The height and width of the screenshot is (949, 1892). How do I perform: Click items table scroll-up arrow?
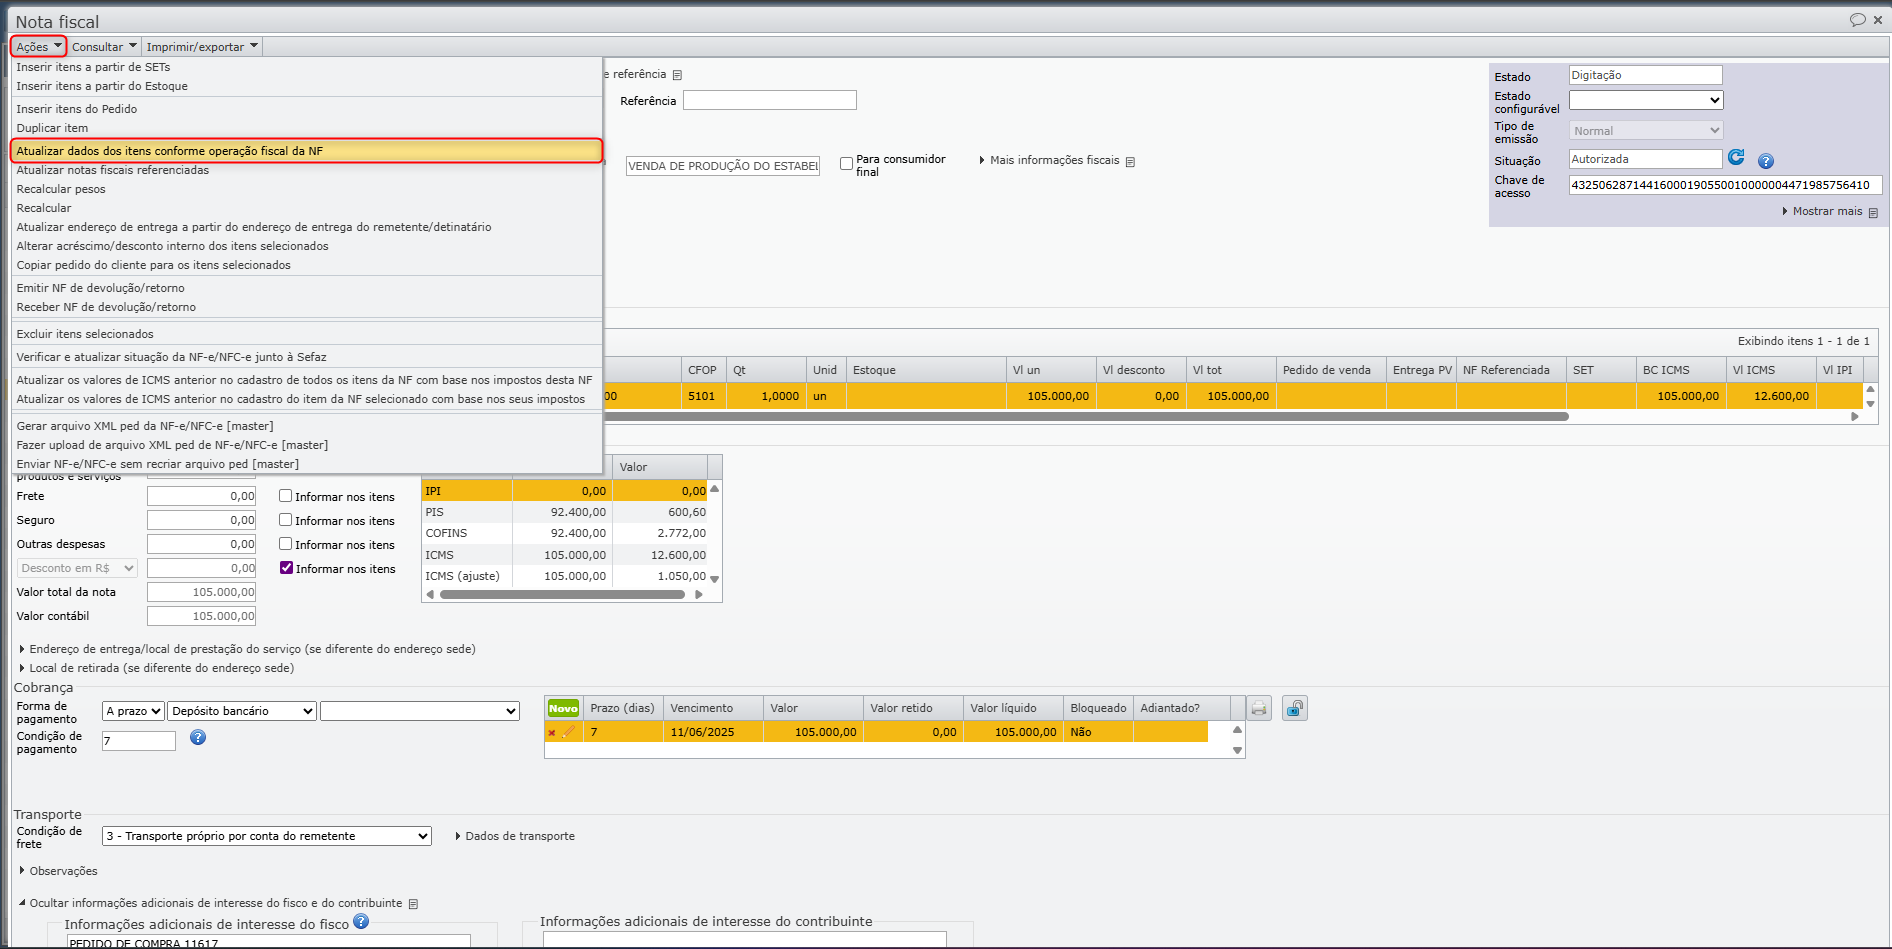pyautogui.click(x=1870, y=390)
